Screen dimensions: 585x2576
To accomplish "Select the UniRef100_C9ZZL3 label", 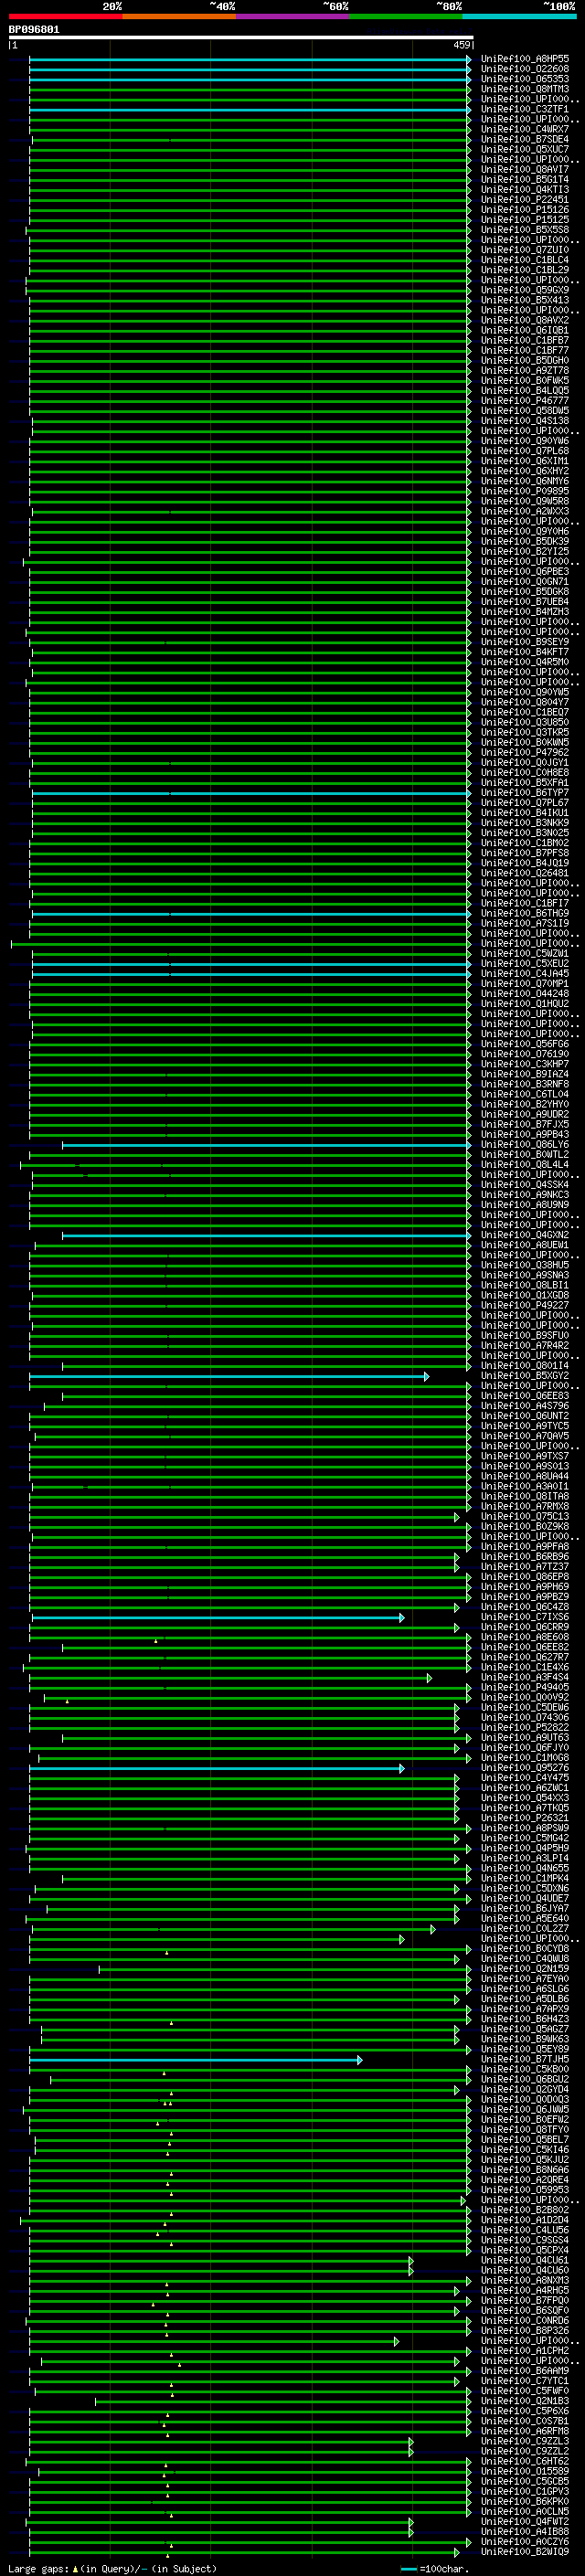I will click(525, 2442).
